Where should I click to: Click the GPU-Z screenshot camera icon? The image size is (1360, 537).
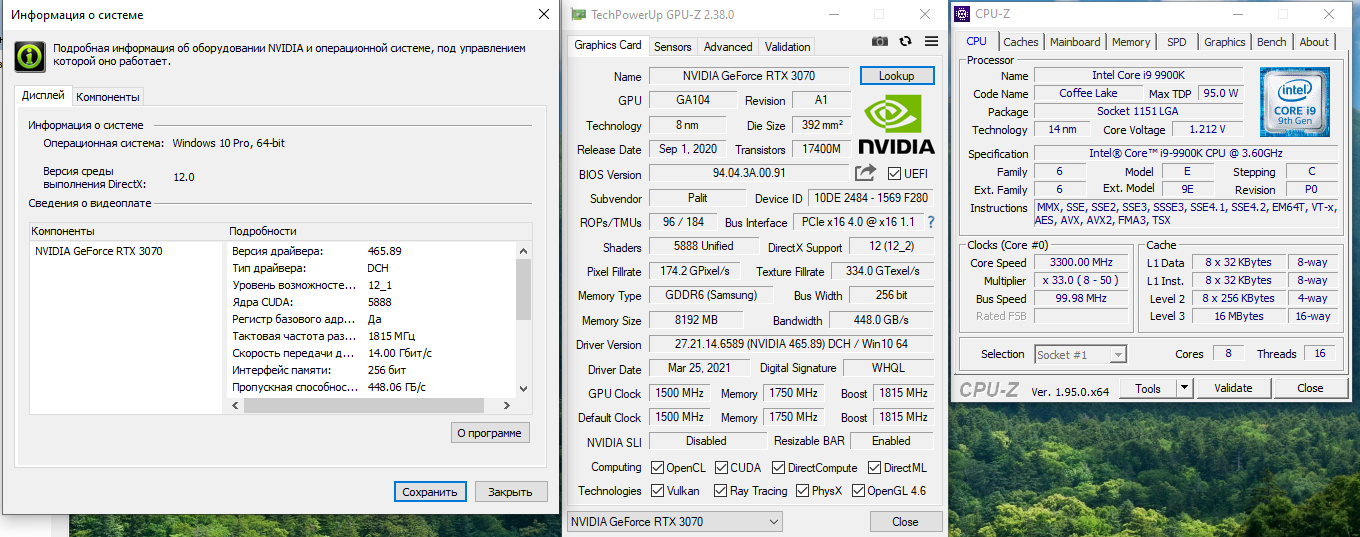click(879, 41)
